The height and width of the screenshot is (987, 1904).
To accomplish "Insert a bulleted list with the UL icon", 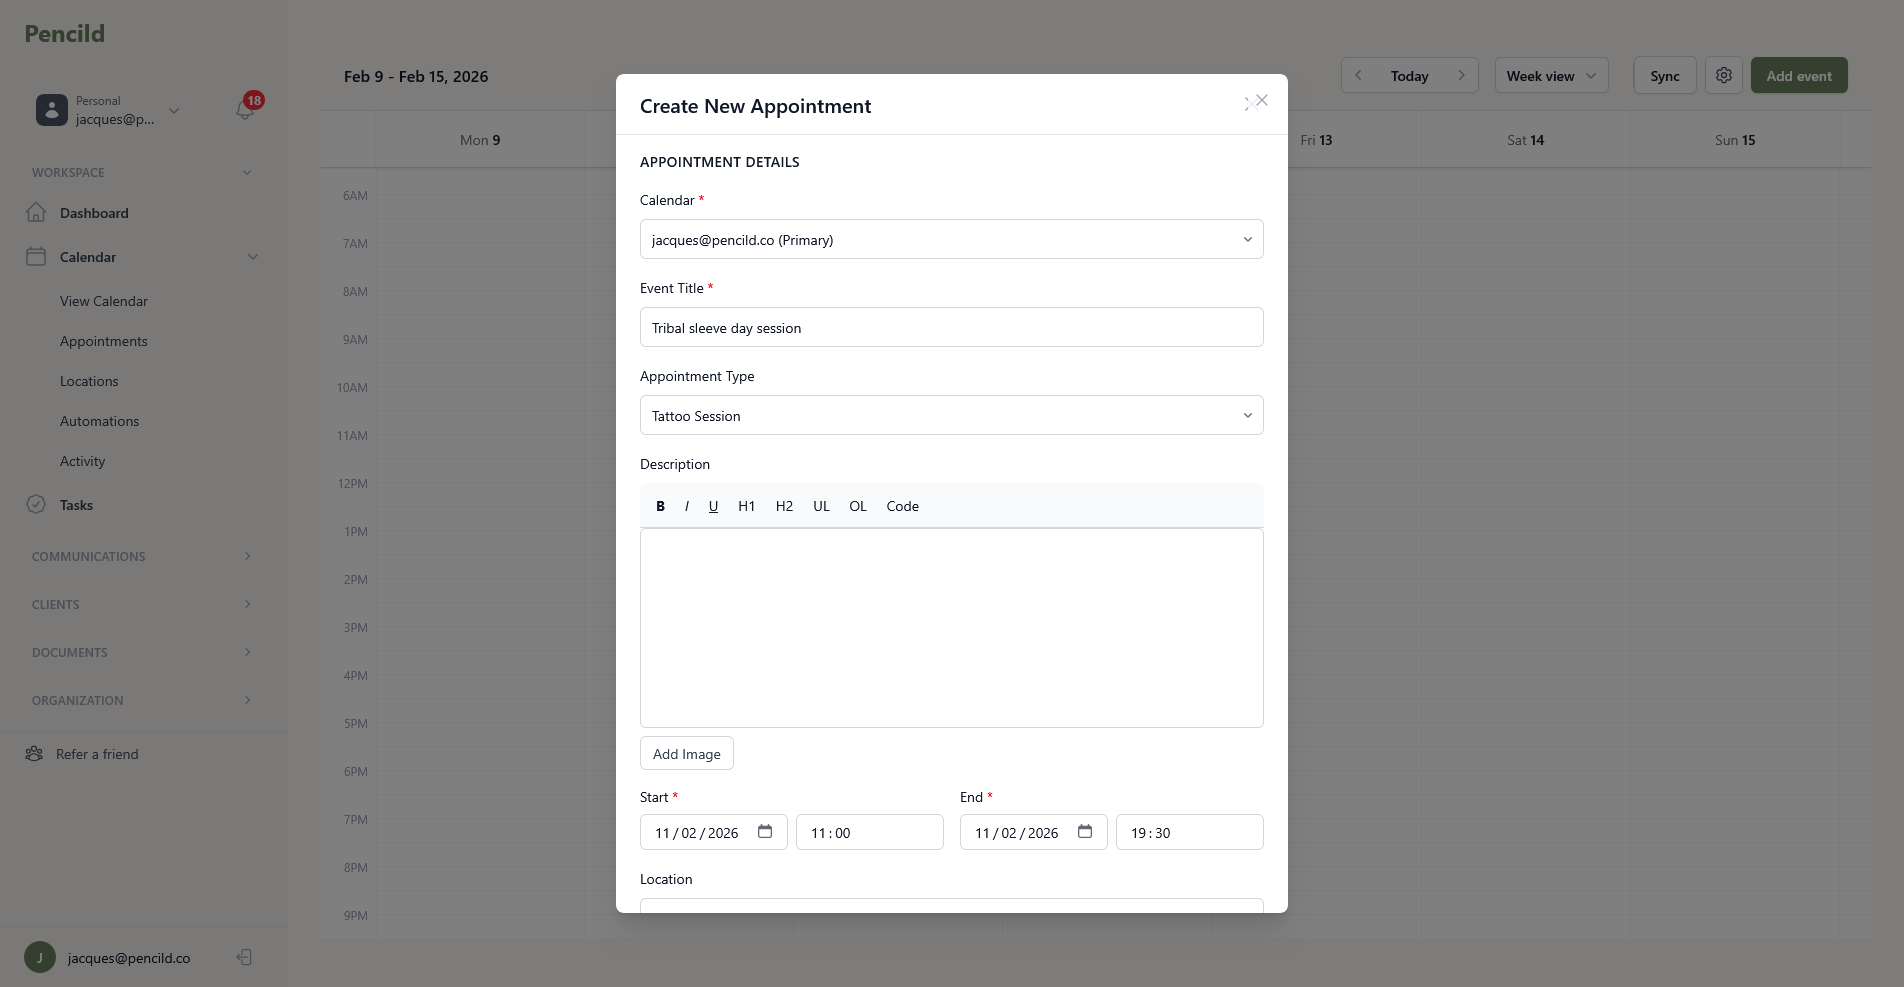I will click(x=820, y=506).
